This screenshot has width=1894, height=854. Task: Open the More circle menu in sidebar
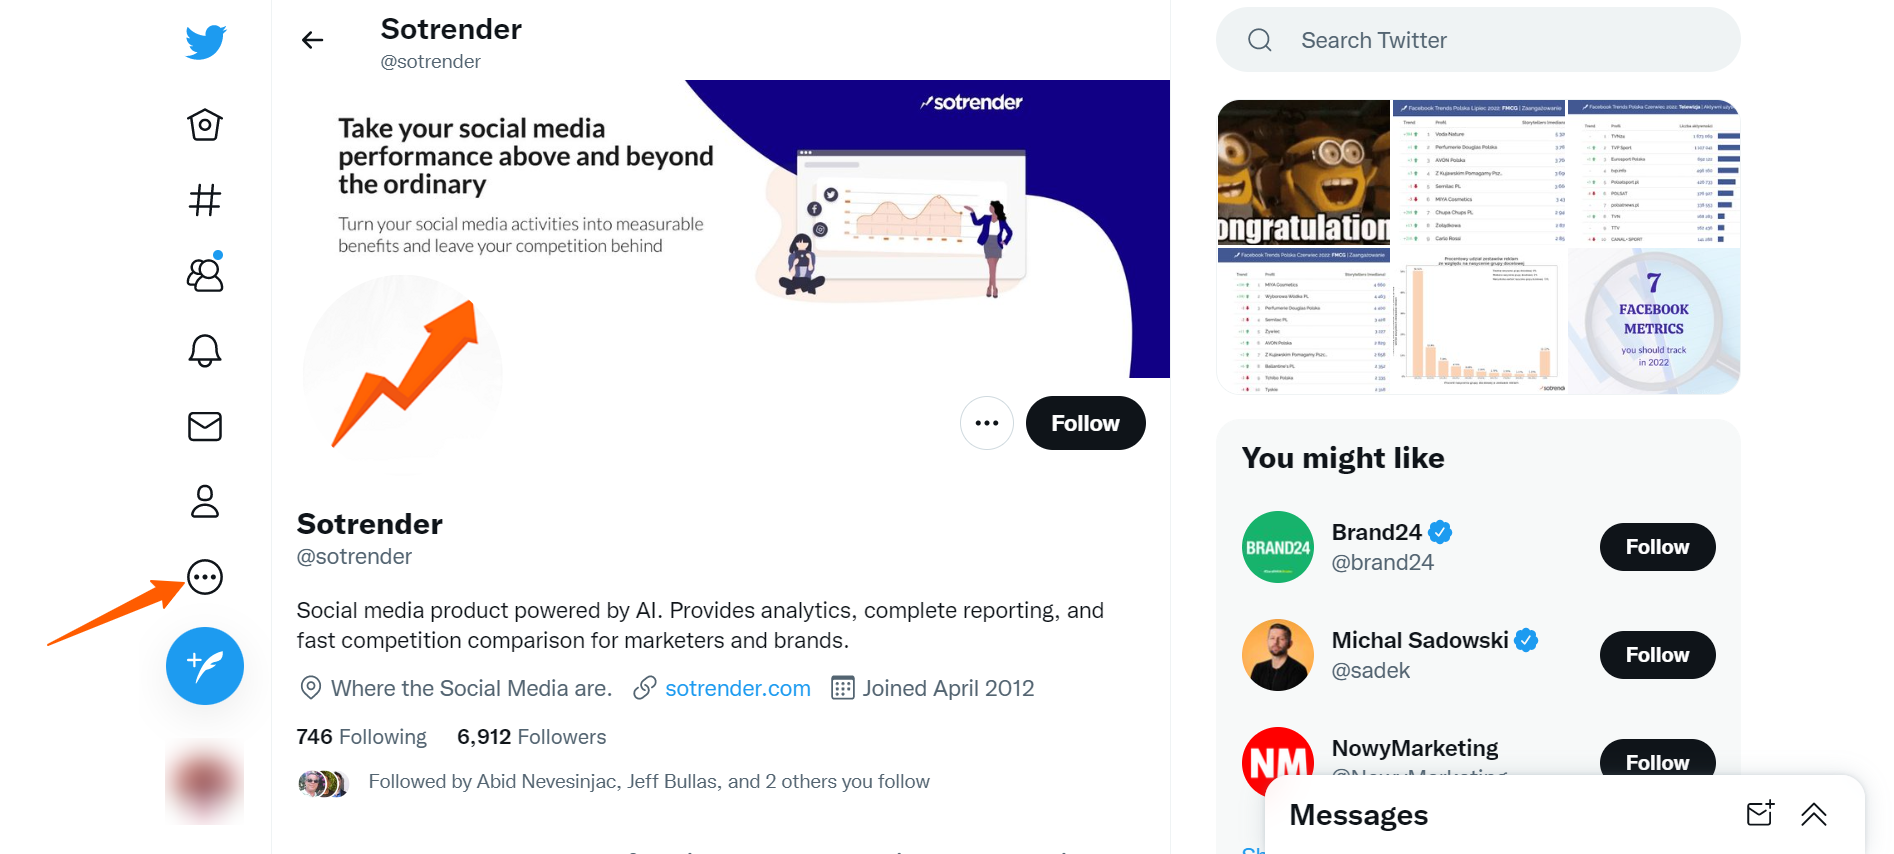point(205,577)
